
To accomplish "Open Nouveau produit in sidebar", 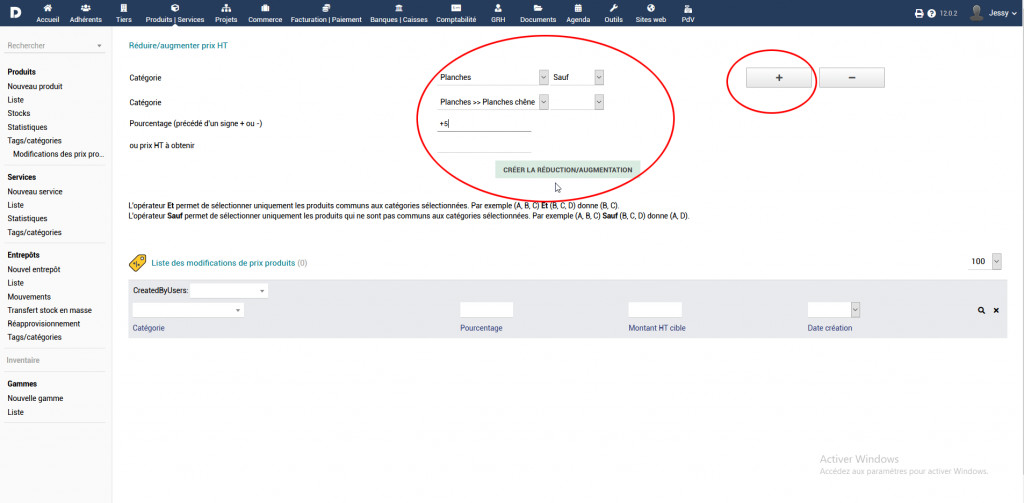I will (x=35, y=86).
